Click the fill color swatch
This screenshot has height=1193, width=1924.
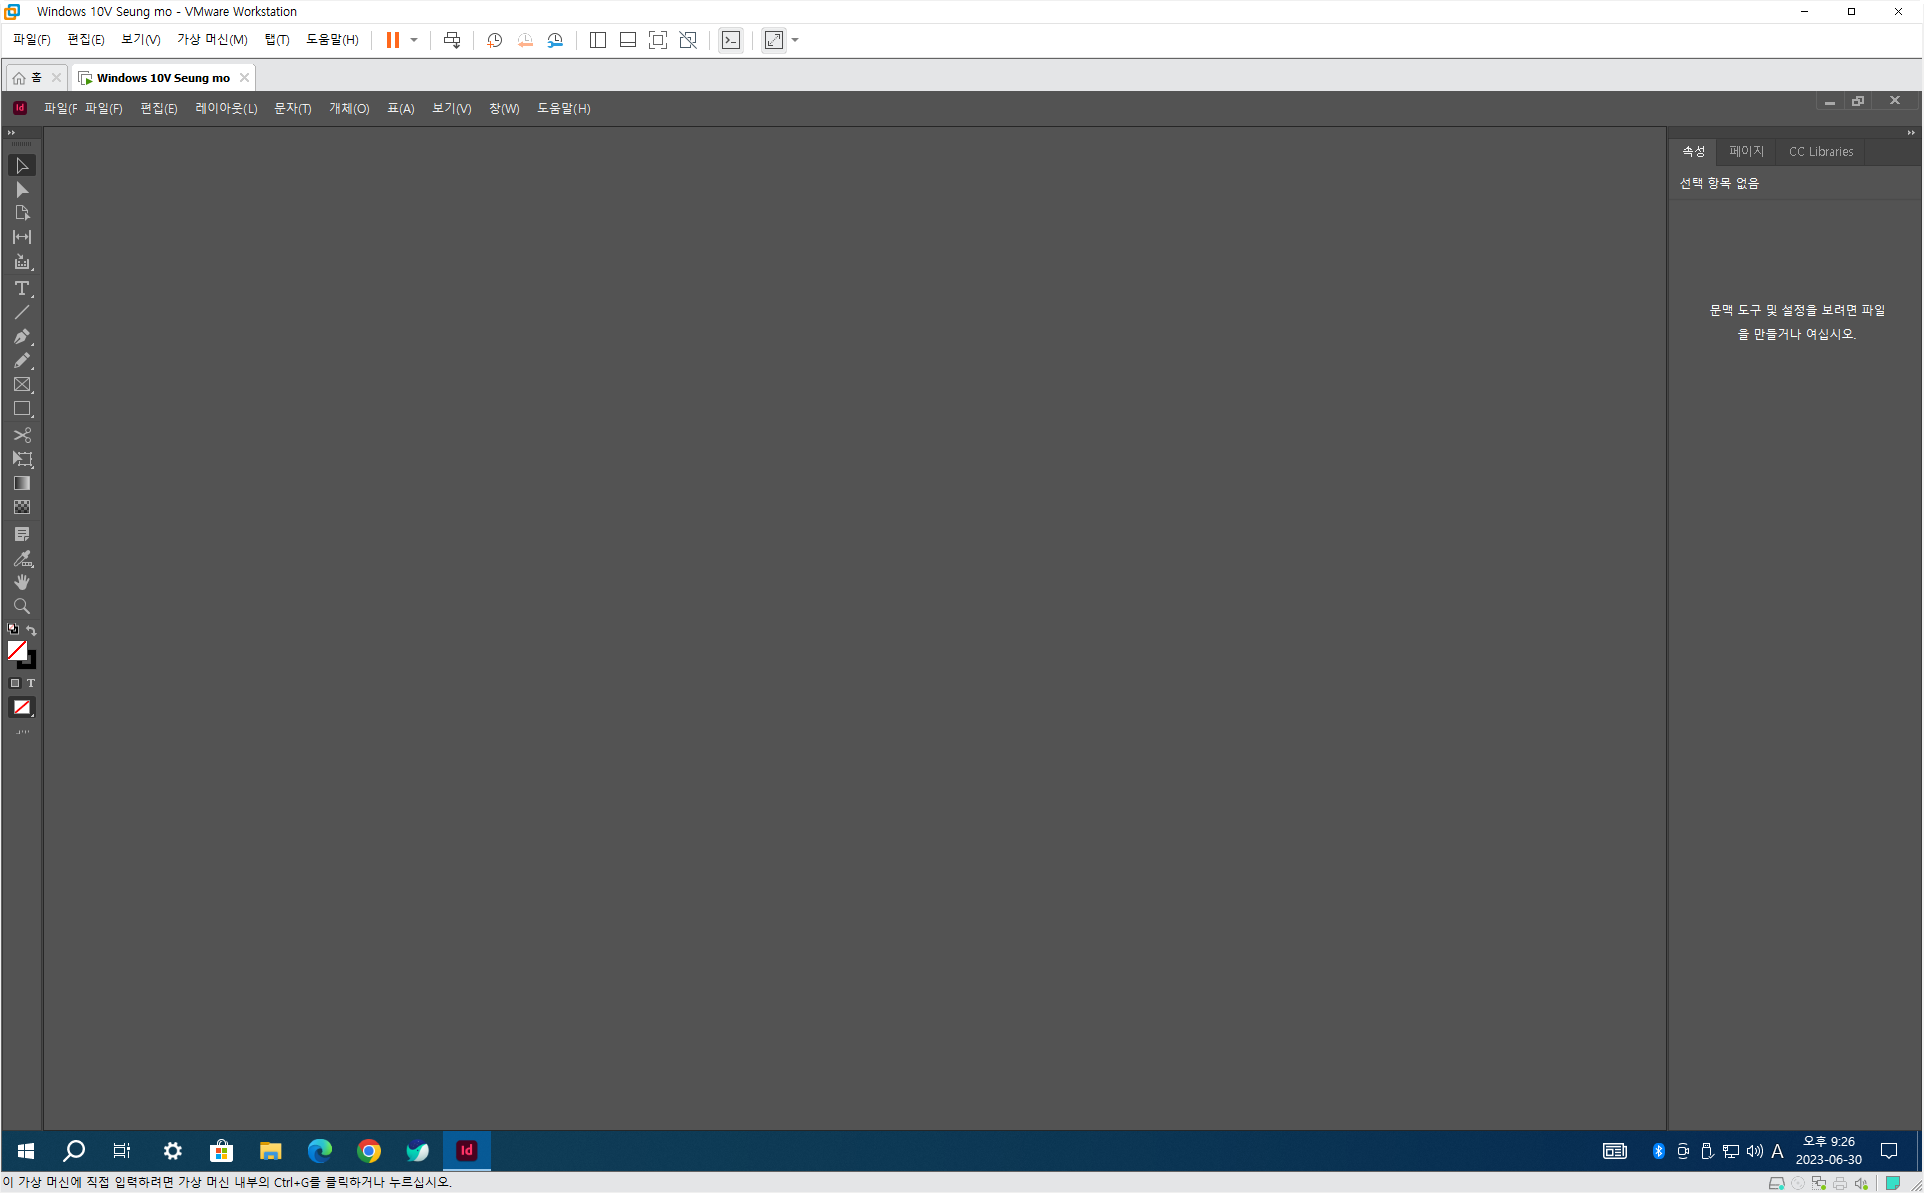point(17,650)
